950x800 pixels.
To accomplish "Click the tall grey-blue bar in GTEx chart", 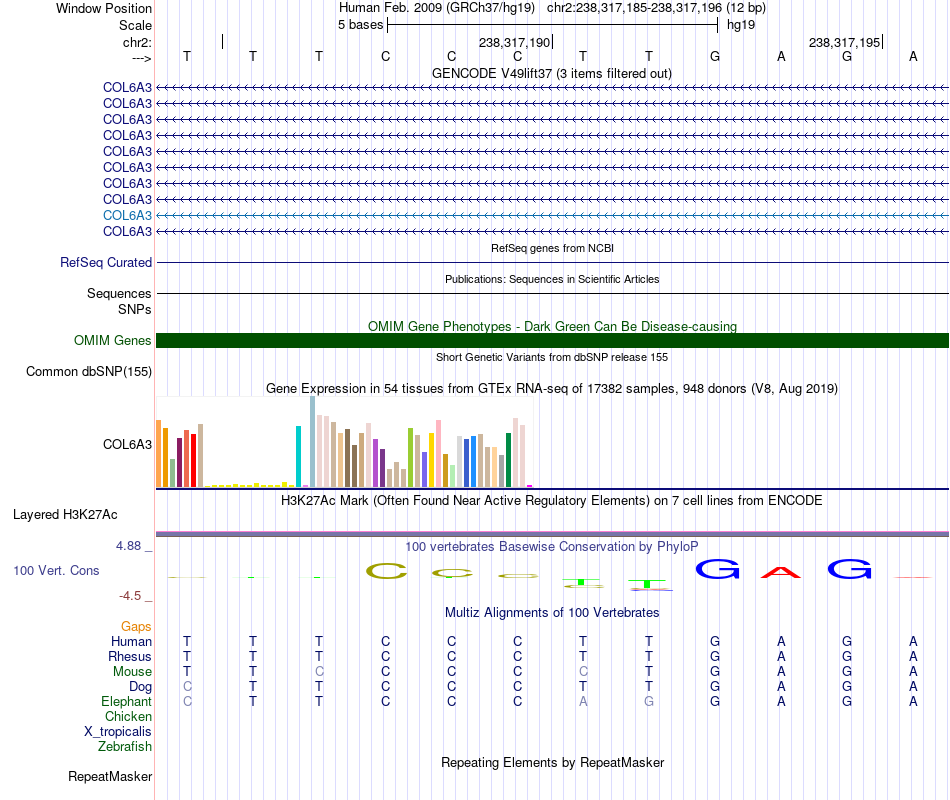I will pos(313,441).
